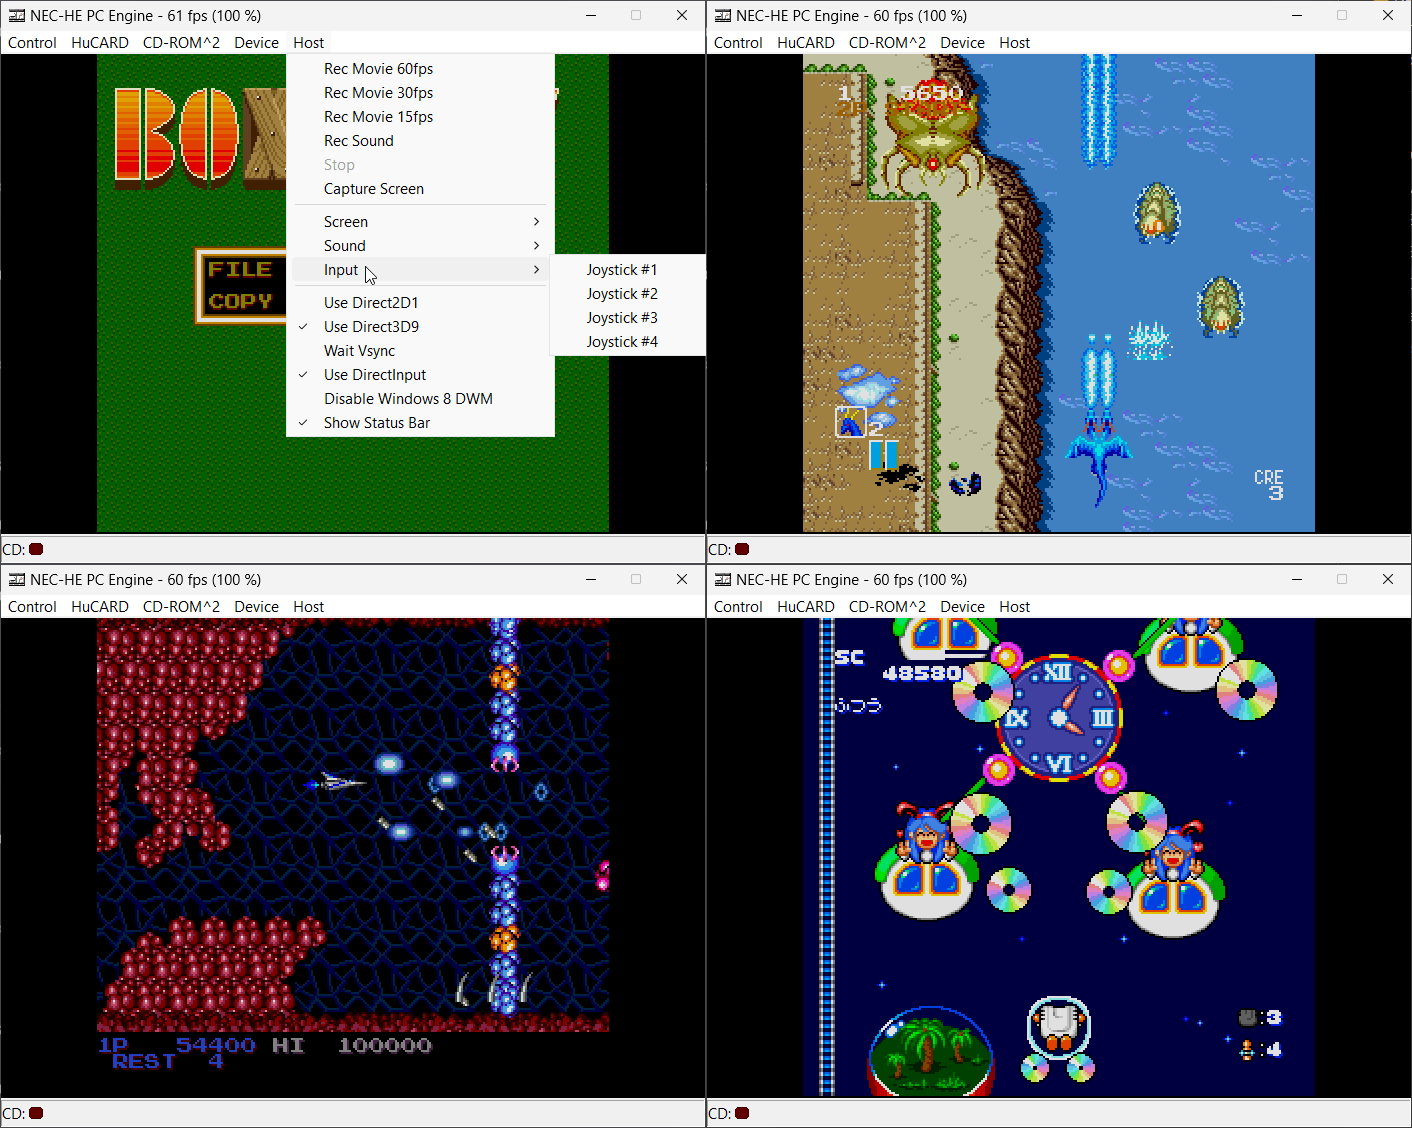The height and width of the screenshot is (1128, 1412).
Task: Open CD-ROM^2 menu in bottom-left window
Action: click(x=181, y=607)
